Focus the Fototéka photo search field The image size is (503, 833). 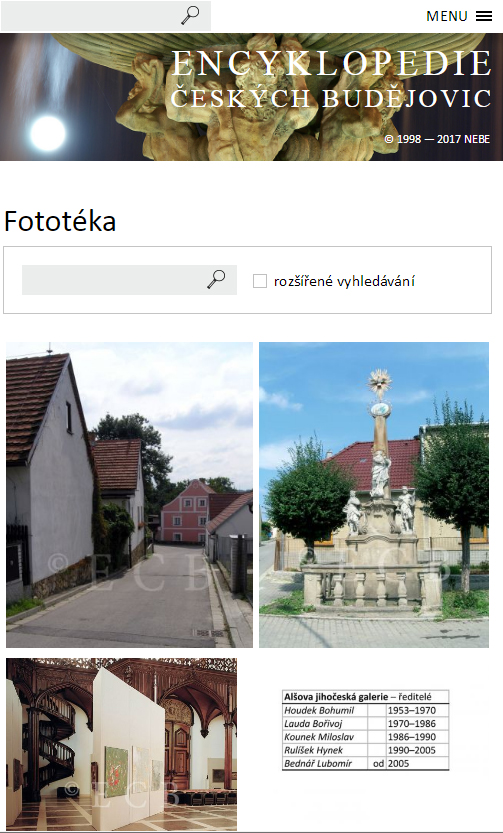(x=129, y=280)
